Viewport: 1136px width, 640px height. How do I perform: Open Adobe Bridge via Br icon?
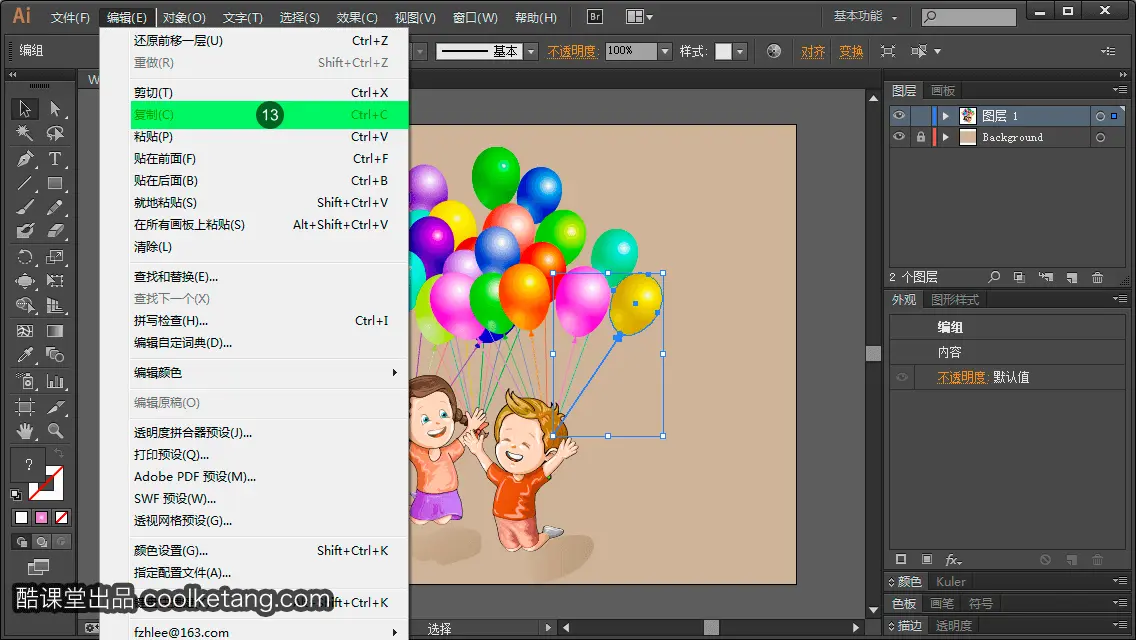click(595, 17)
